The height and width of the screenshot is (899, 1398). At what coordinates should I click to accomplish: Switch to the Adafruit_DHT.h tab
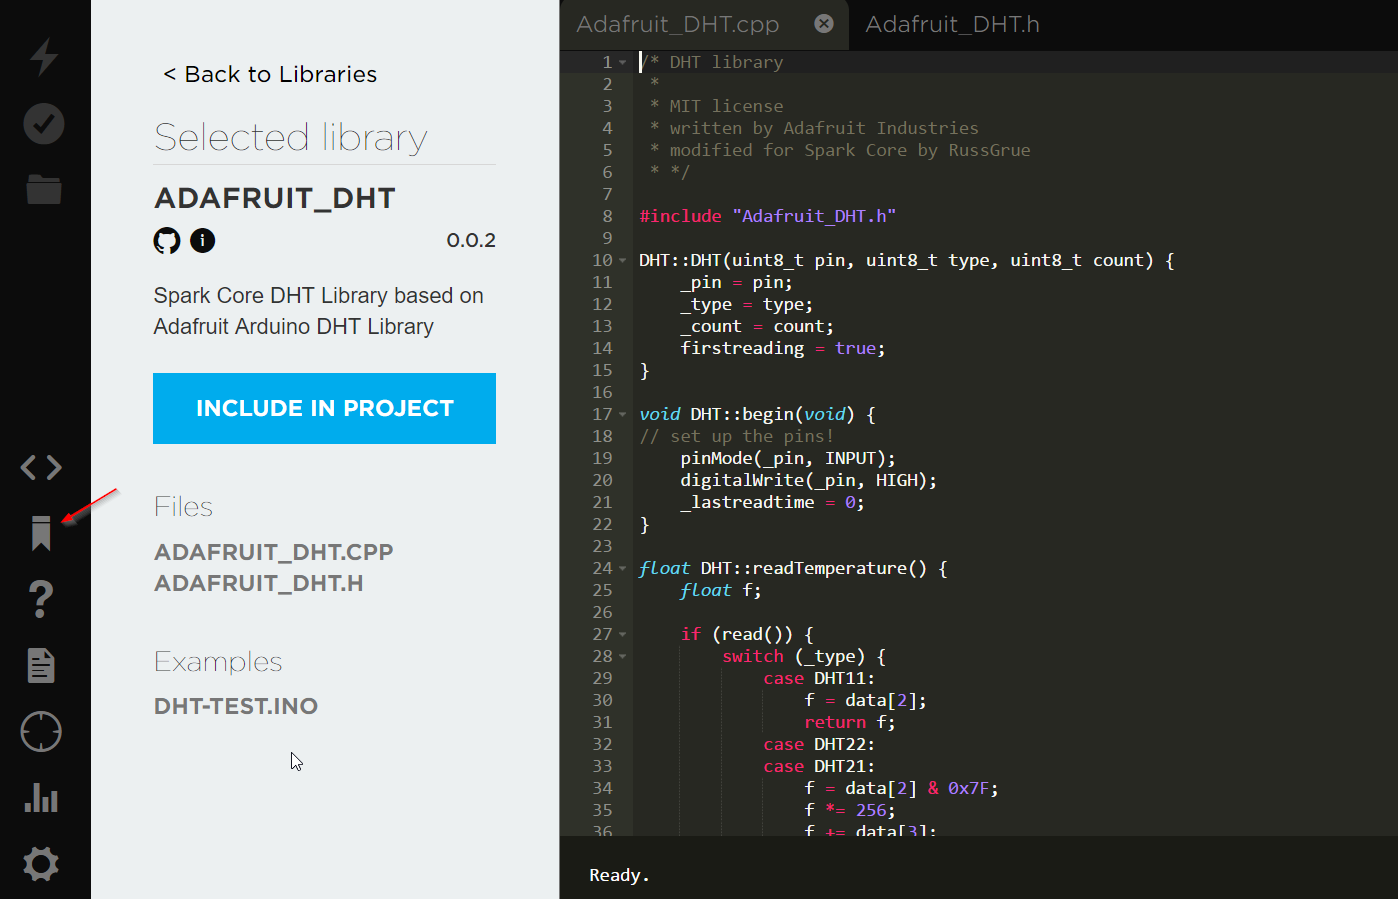[952, 25]
